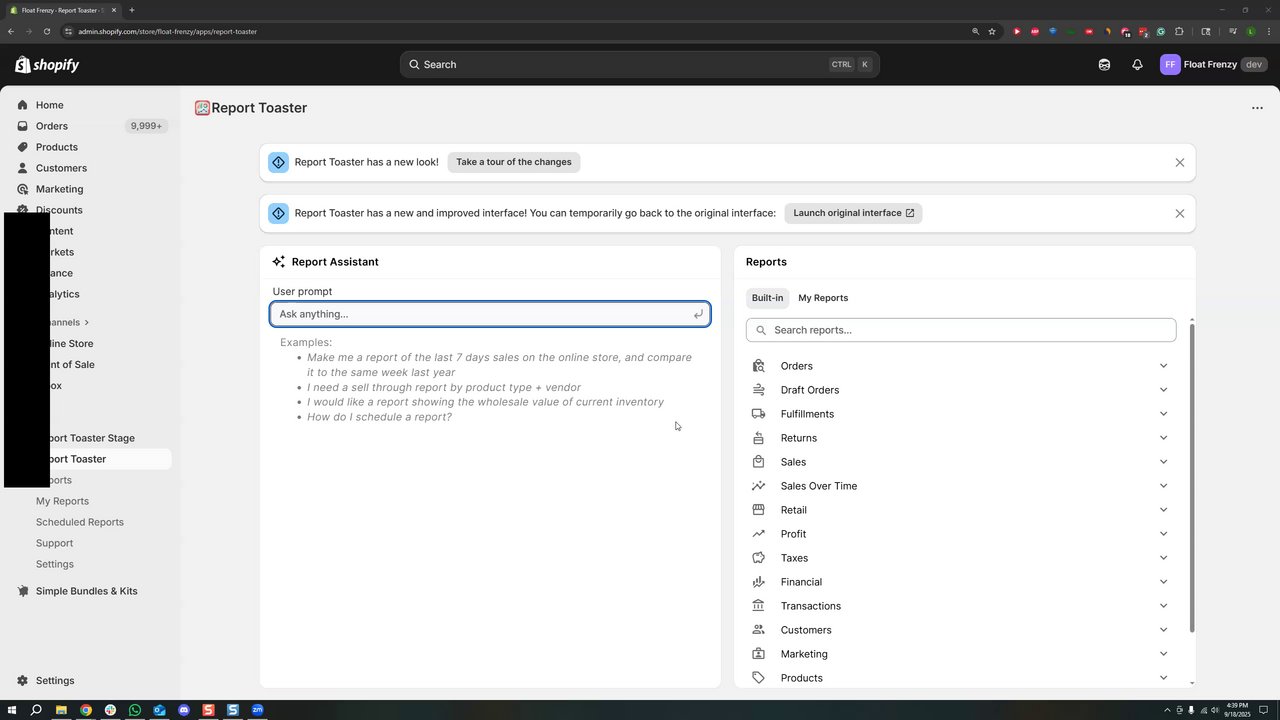Viewport: 1280px width, 720px height.
Task: Click the Customers people icon in reports
Action: pos(758,630)
